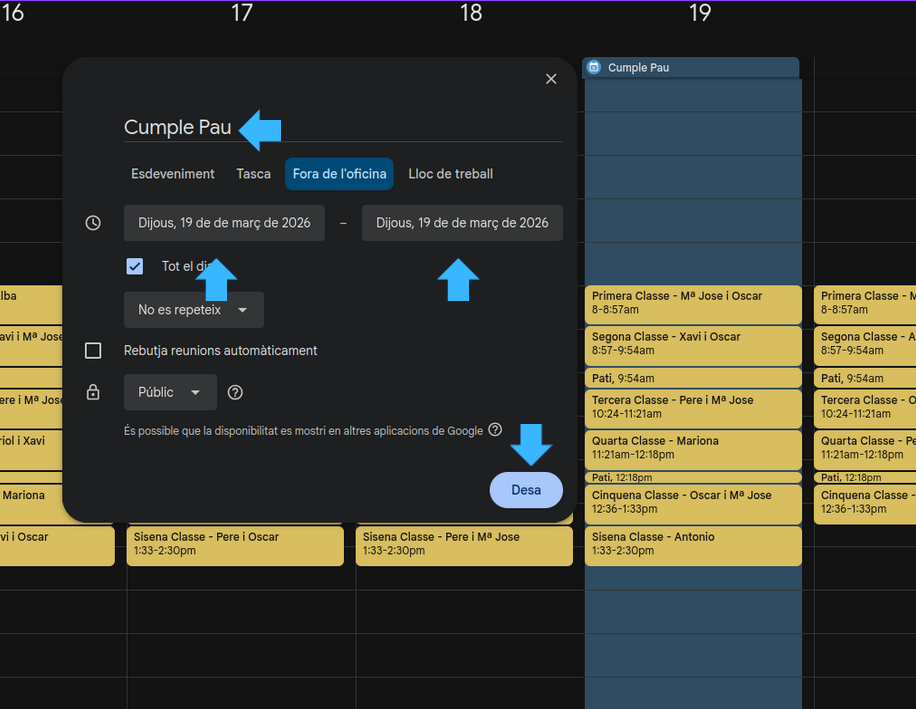This screenshot has height=709, width=916.
Task: Click the lock icon beside visibility
Action: click(93, 393)
